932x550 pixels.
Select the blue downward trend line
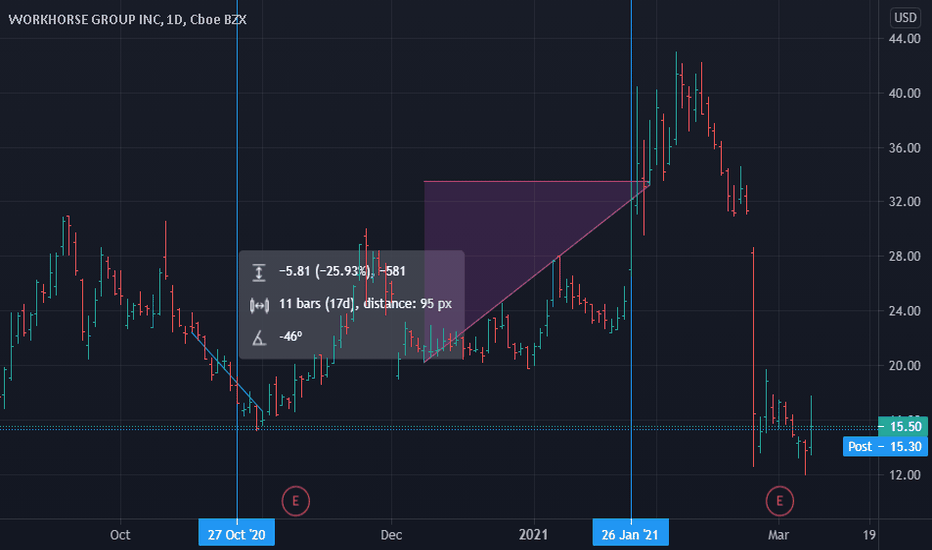[228, 372]
